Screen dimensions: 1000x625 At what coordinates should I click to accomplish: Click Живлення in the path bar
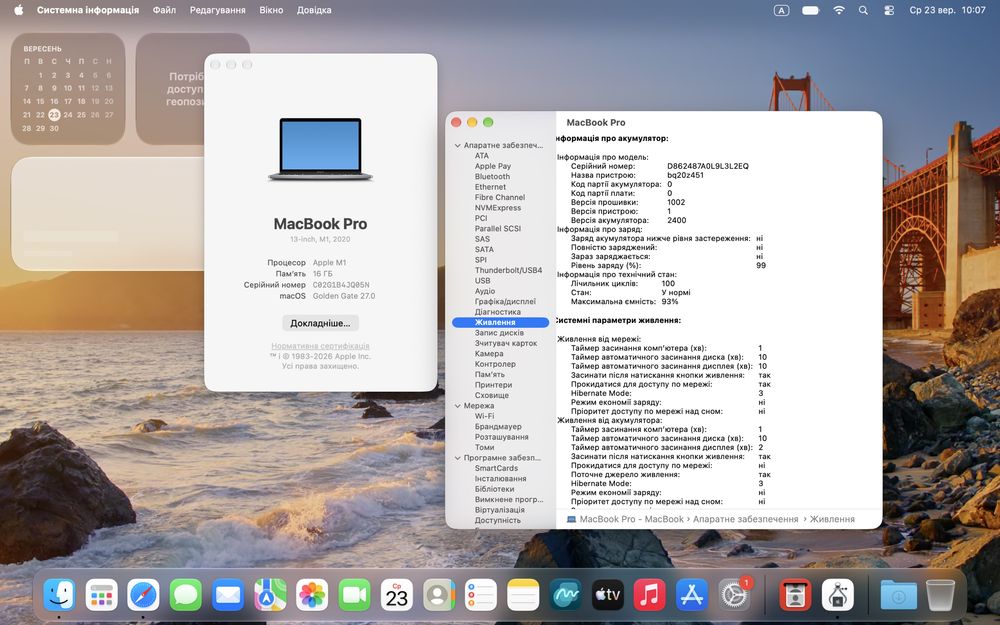tap(832, 519)
